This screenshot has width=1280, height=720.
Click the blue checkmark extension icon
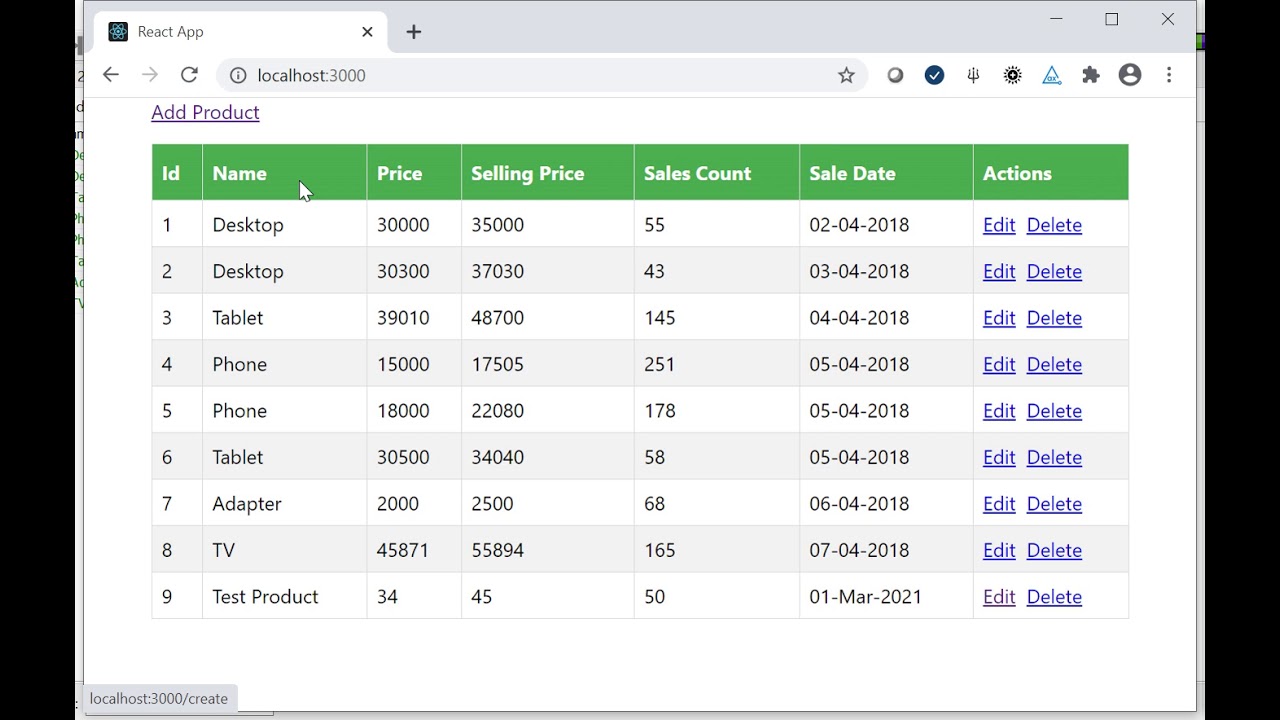934,75
